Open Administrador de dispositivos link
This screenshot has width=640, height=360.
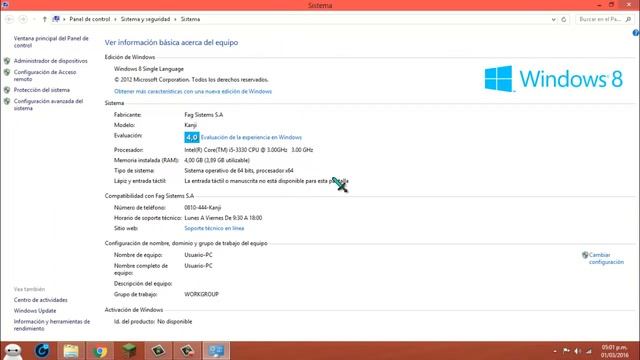51,61
